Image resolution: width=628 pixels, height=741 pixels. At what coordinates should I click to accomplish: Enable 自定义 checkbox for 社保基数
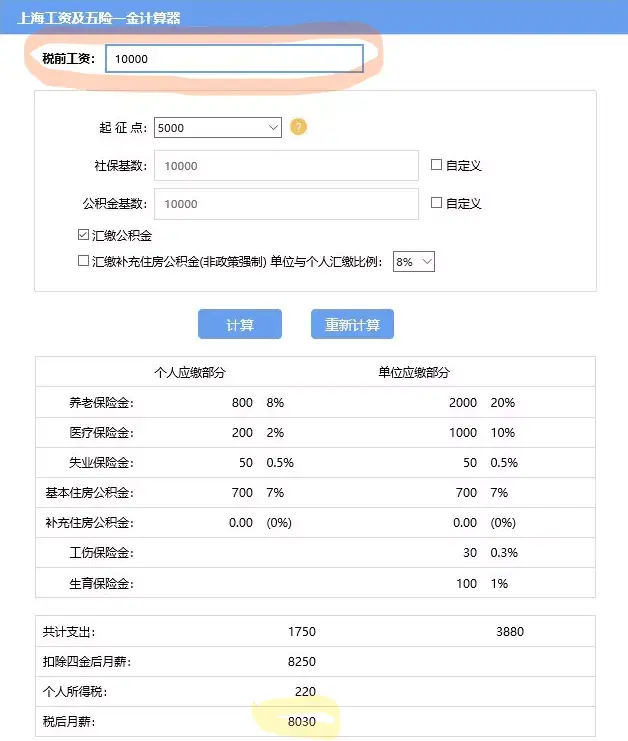(436, 165)
